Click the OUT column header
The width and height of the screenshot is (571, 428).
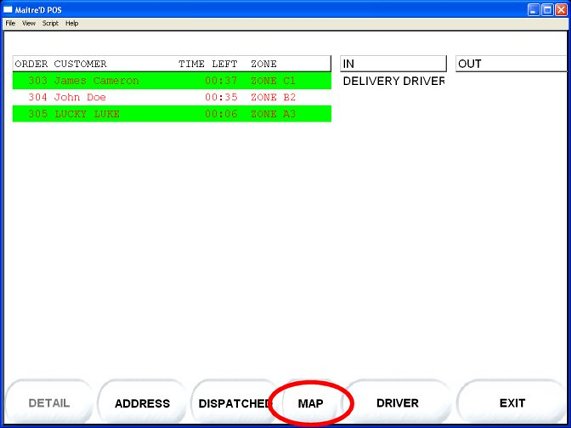coord(511,64)
